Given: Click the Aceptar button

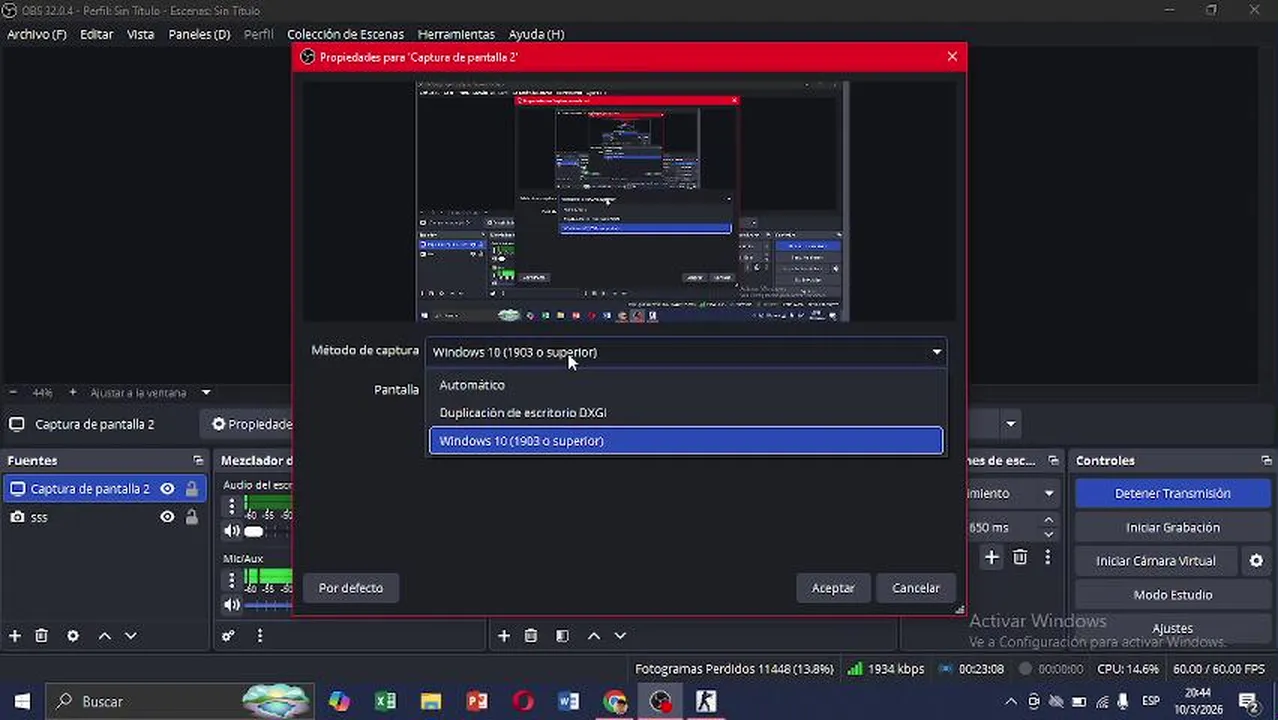Looking at the screenshot, I should click(x=833, y=588).
